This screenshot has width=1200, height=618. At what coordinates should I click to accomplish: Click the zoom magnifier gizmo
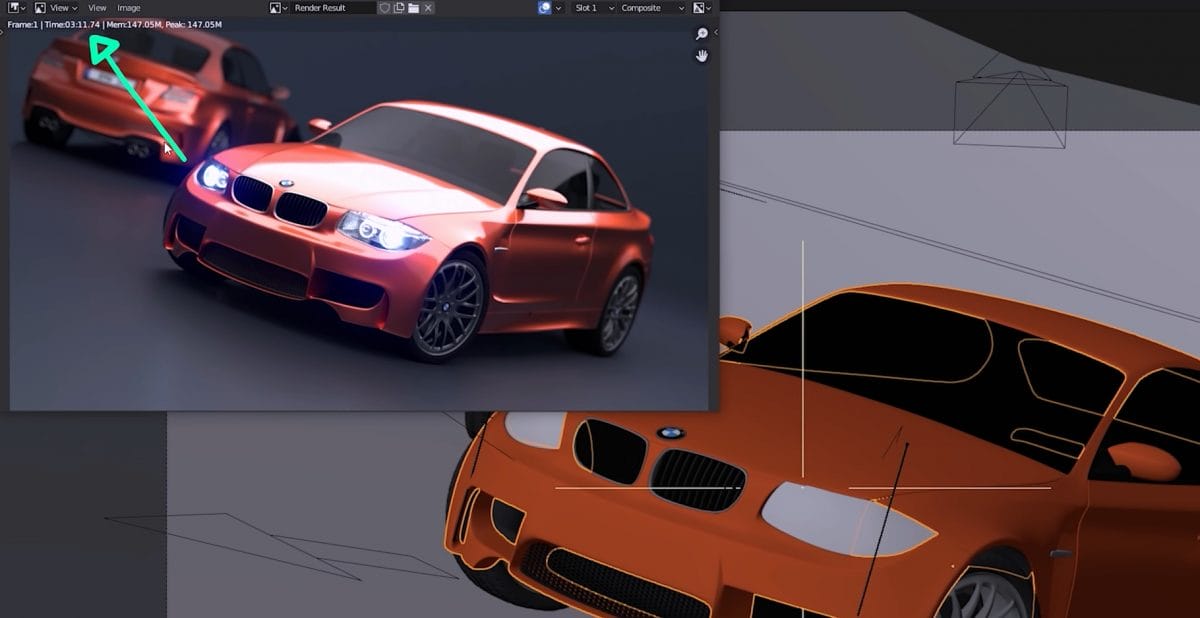tap(702, 34)
